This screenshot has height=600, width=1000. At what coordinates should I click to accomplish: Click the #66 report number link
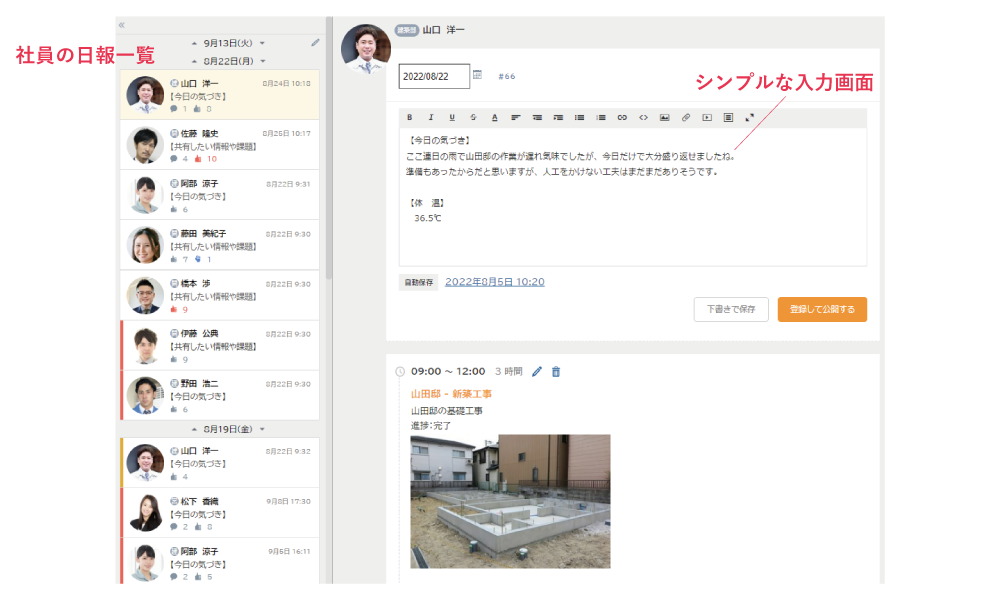[507, 77]
